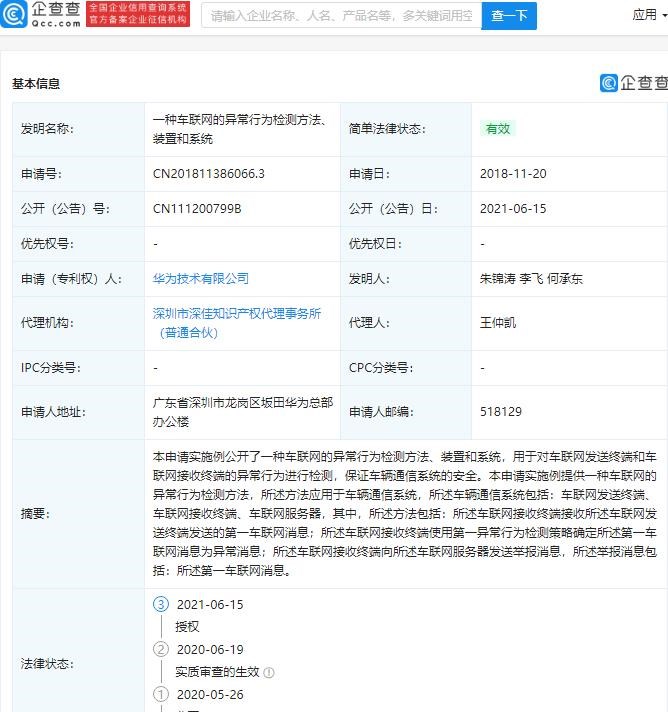Select the date 2020-06-19 in legal timeline
The image size is (668, 712).
(x=210, y=649)
